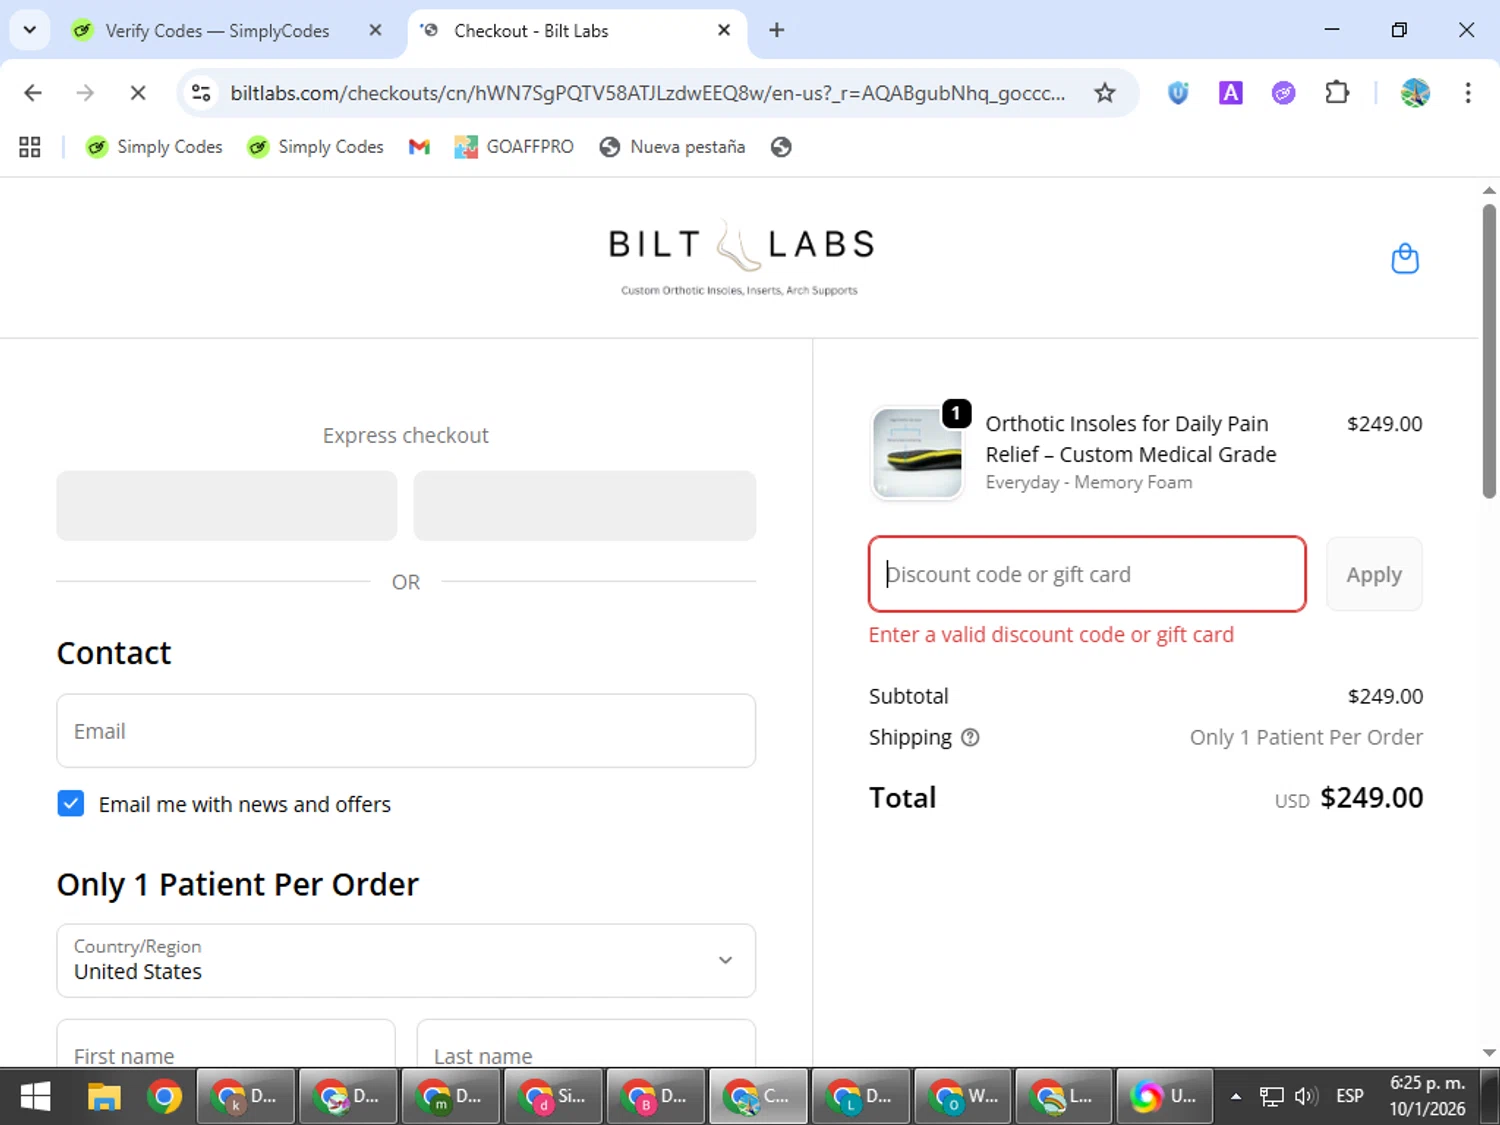
Task: Open the Chrome profile avatar
Action: click(1415, 93)
